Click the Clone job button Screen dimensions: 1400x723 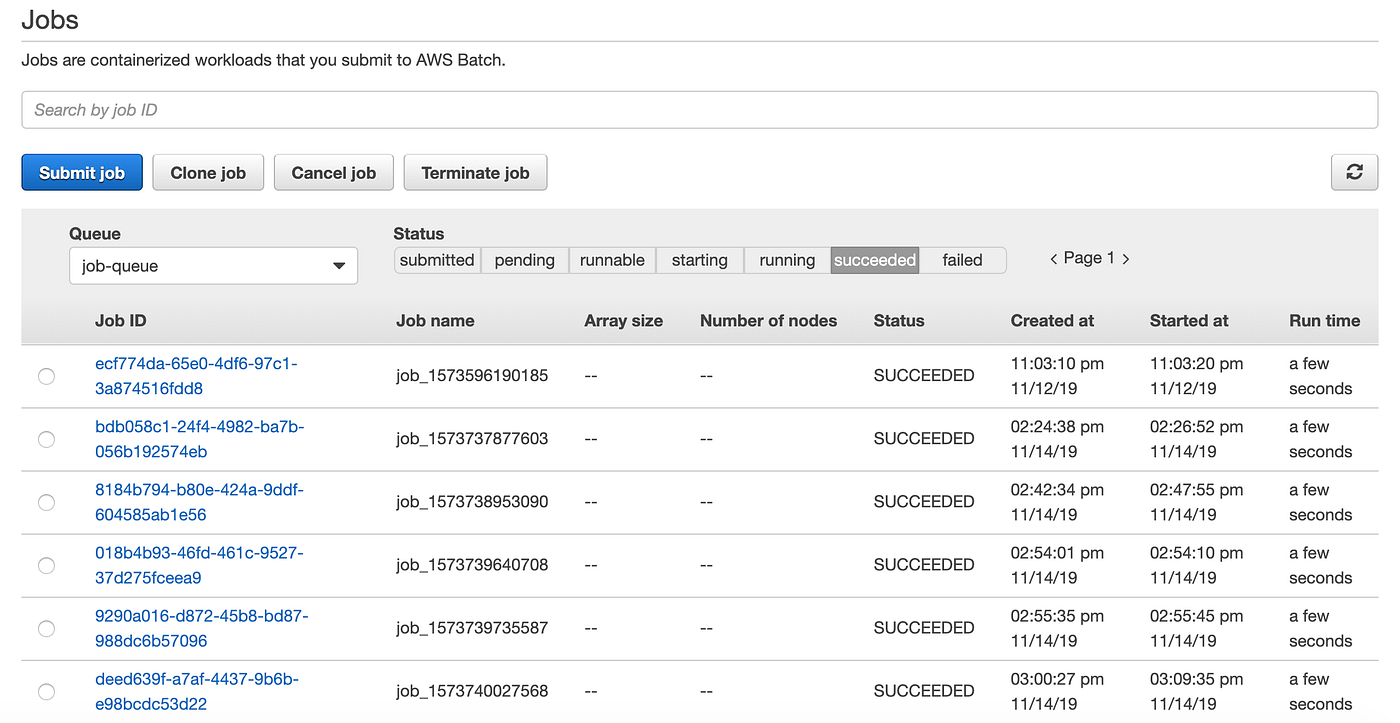pyautogui.click(x=207, y=172)
